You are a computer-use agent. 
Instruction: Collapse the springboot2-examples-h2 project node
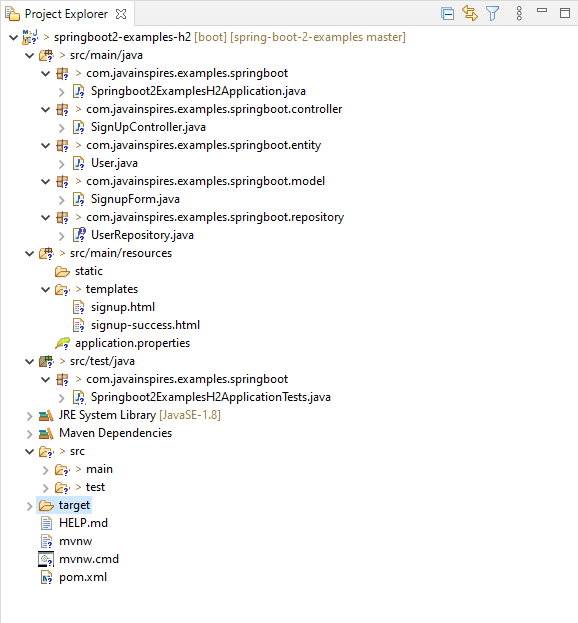tap(14, 37)
